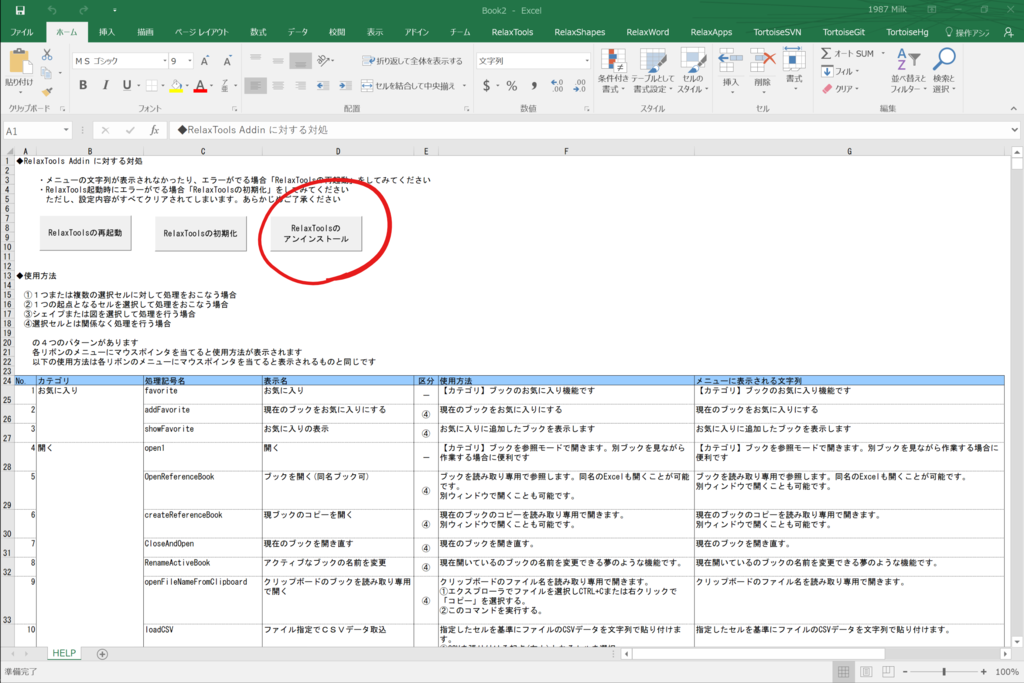Toggle Bold formatting
The image size is (1024, 683).
tap(83, 86)
